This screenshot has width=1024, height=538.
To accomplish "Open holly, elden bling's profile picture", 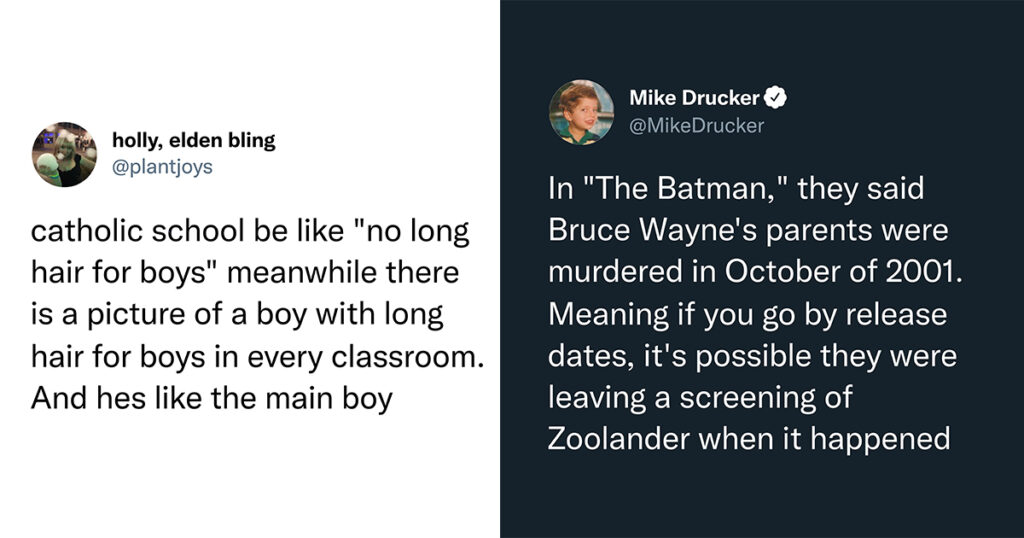I will coord(64,154).
